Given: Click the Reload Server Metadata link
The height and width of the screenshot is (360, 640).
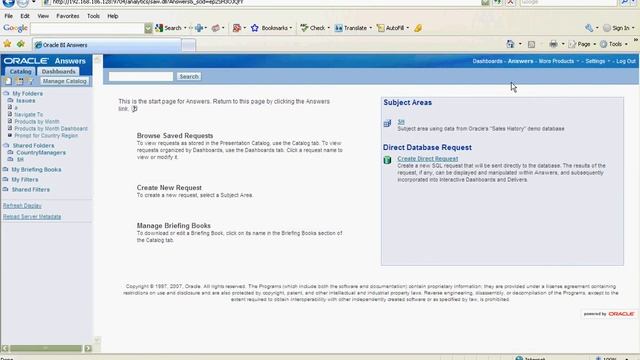Looking at the screenshot, I should [x=32, y=217].
